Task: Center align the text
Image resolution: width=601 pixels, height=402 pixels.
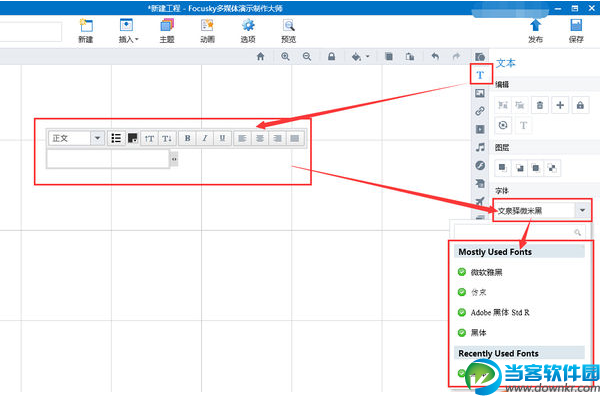Action: point(260,138)
